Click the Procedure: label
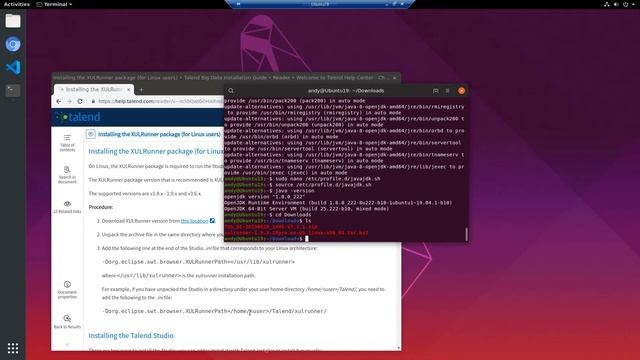 click(x=101, y=207)
